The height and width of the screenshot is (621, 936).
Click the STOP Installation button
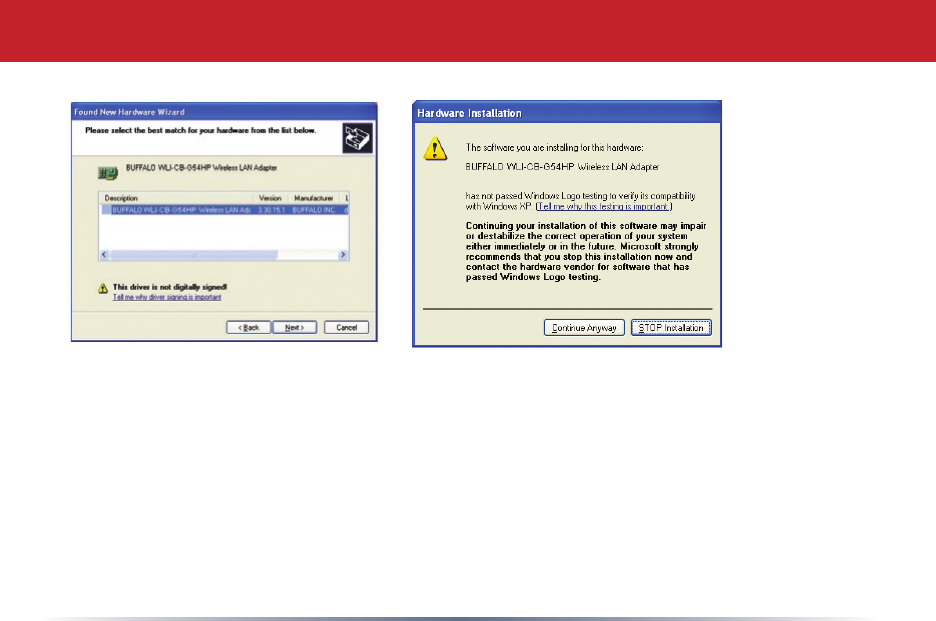tap(671, 328)
